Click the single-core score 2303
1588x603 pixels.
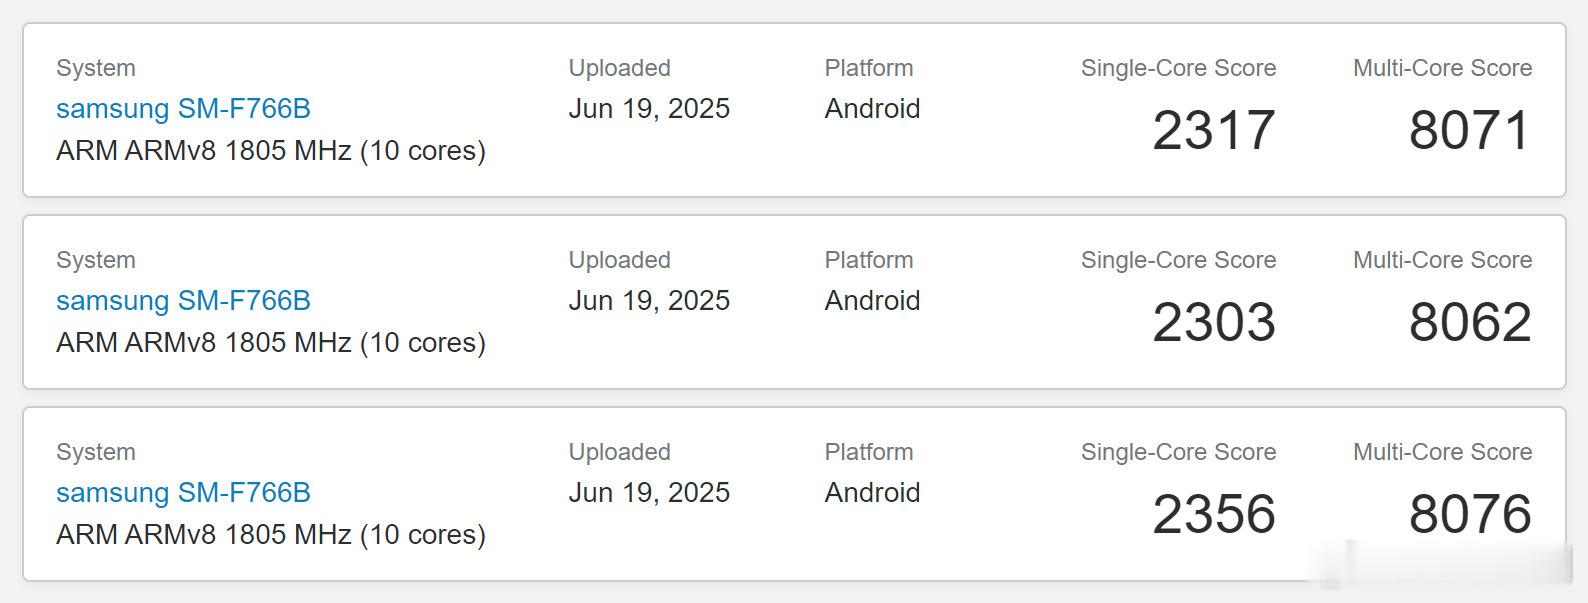[1214, 322]
